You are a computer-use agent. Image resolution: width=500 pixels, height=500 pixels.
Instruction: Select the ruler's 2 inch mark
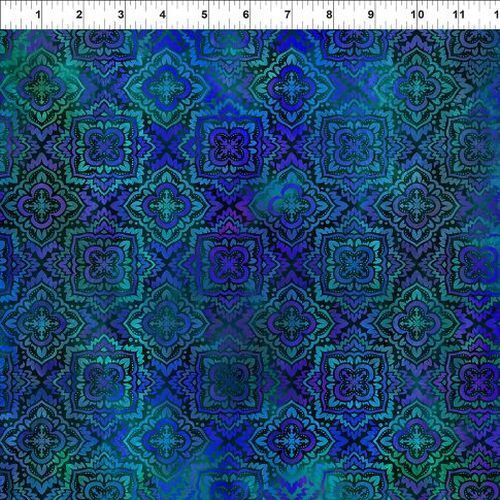pyautogui.click(x=79, y=14)
